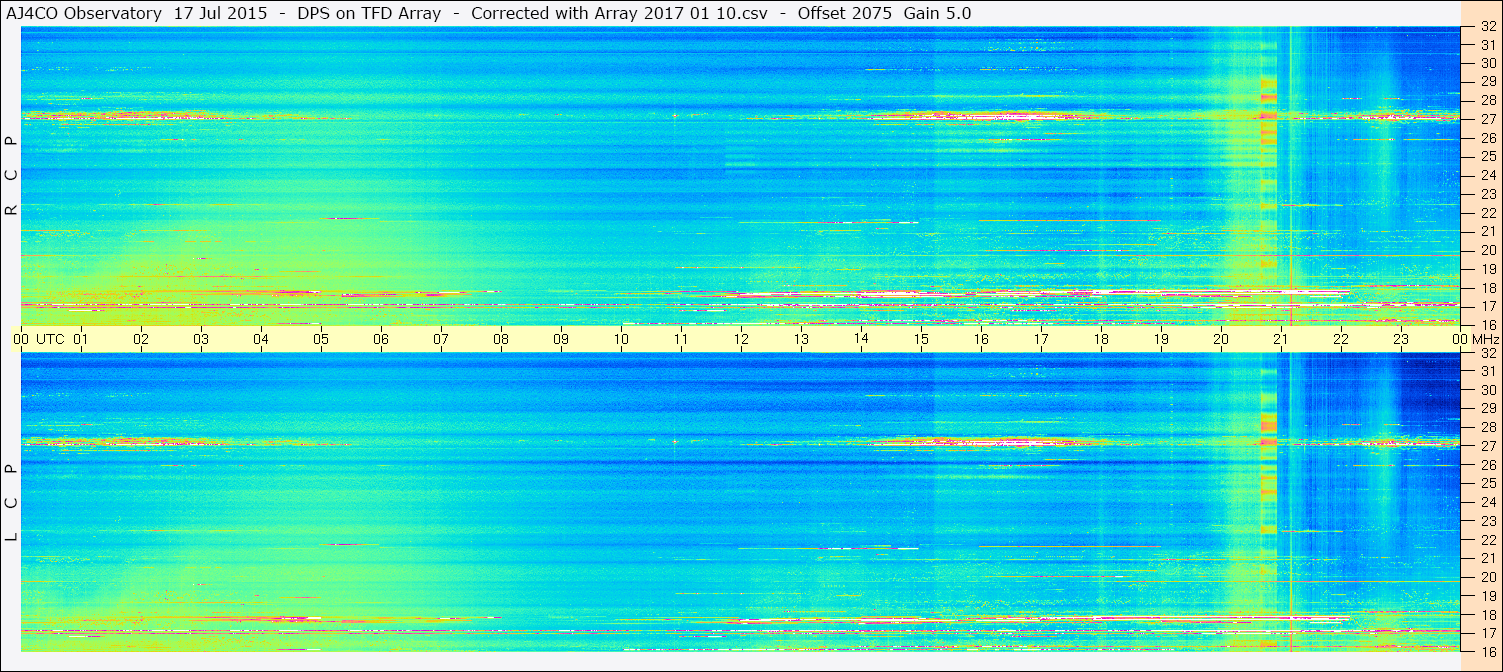Viewport: 1503px width, 672px height.
Task: Click the vertical RCP panel label
Action: point(11,175)
